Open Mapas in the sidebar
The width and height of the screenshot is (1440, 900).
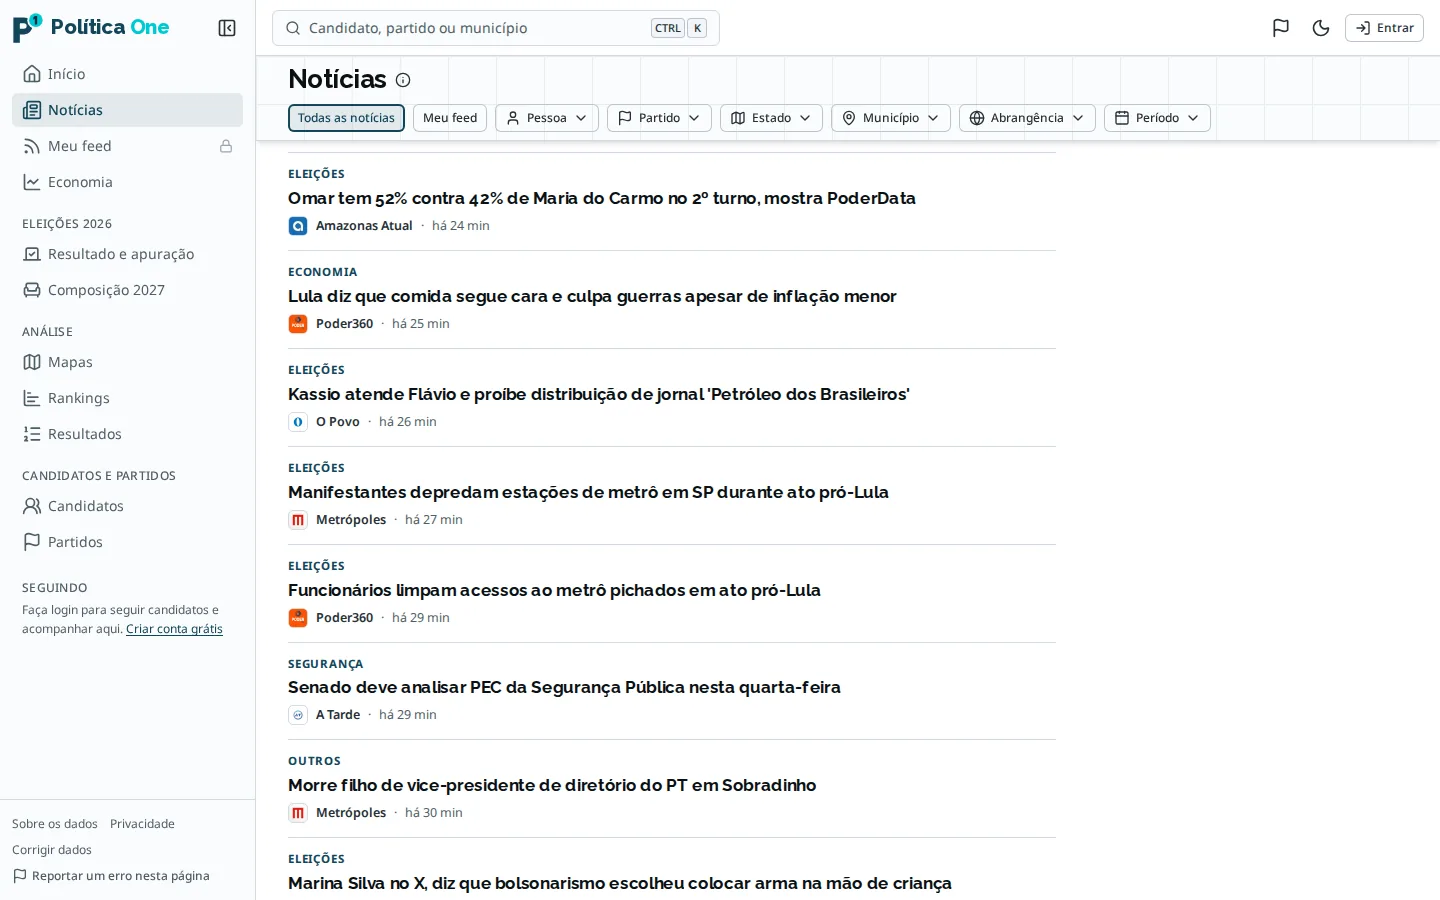click(127, 362)
